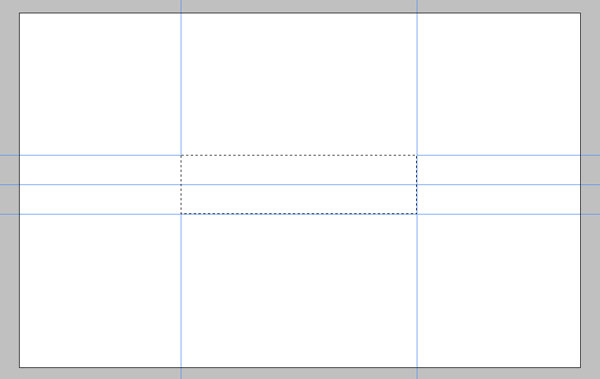Screen dimensions: 600x379
Task: Click canvas strip right of marquee between middle and bottom guides
Action: pos(499,199)
